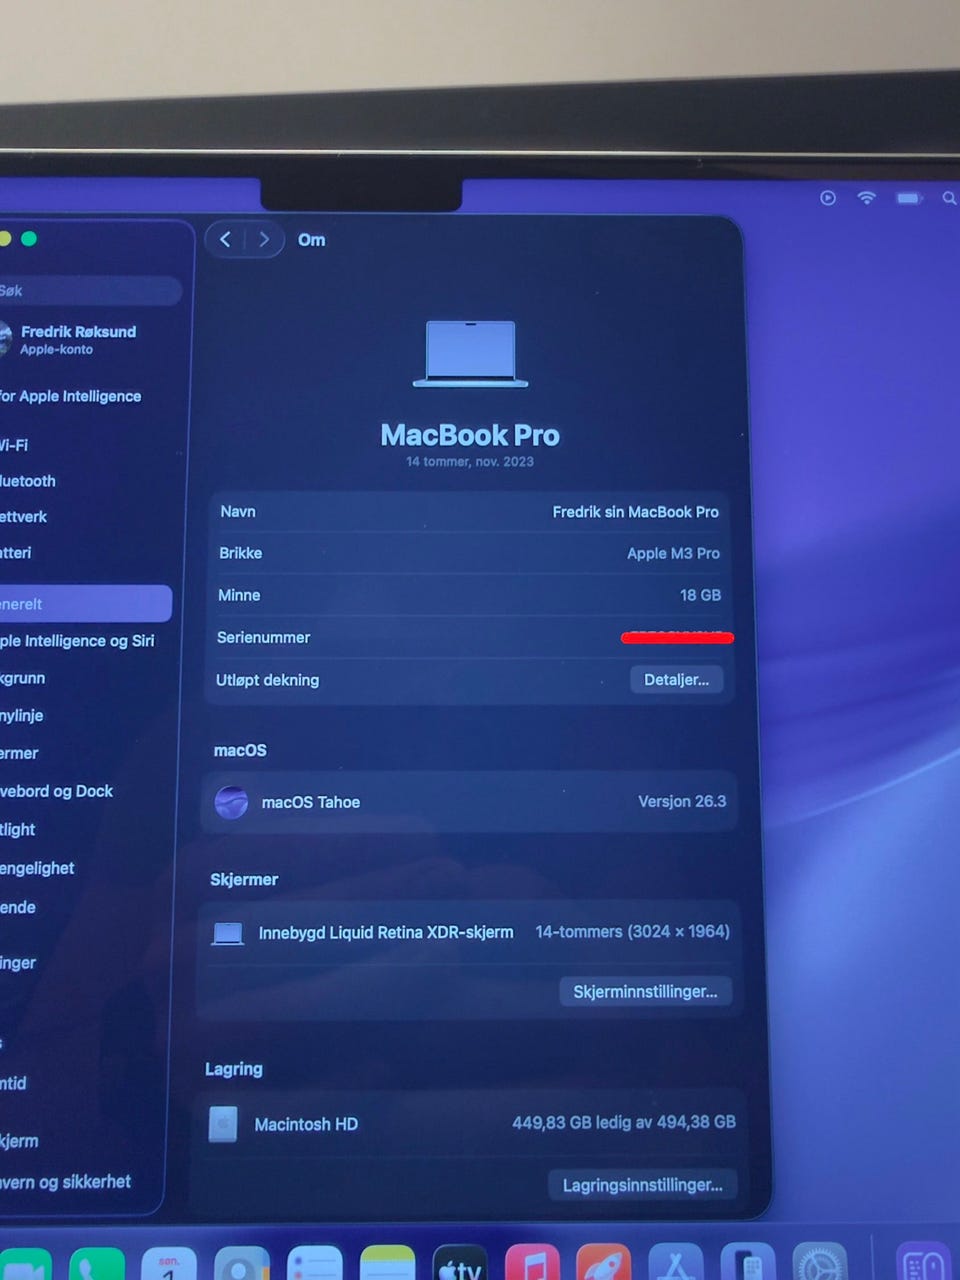Go back with the left chevron button
This screenshot has width=960, height=1280.
(225, 239)
